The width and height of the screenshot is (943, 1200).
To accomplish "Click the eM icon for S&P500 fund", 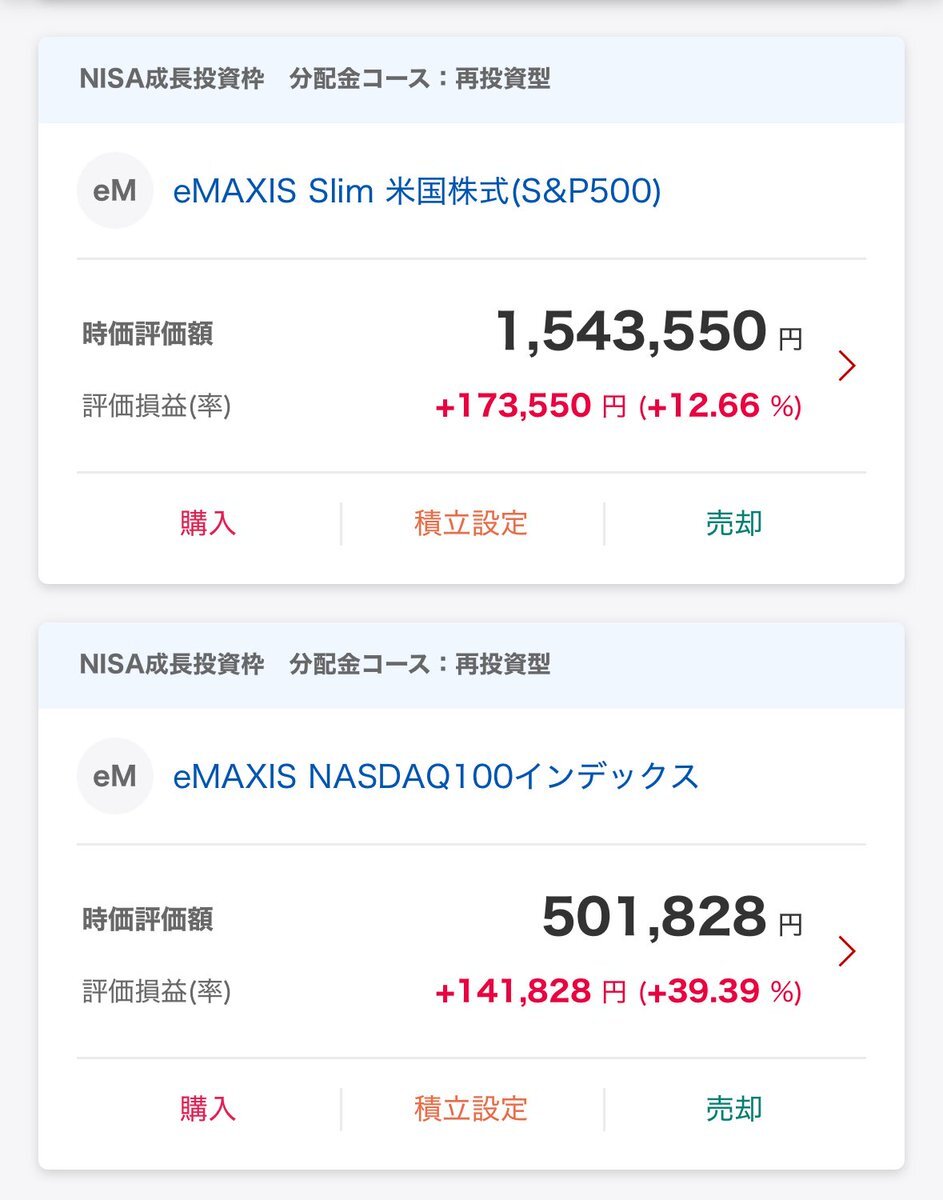I will coord(115,191).
